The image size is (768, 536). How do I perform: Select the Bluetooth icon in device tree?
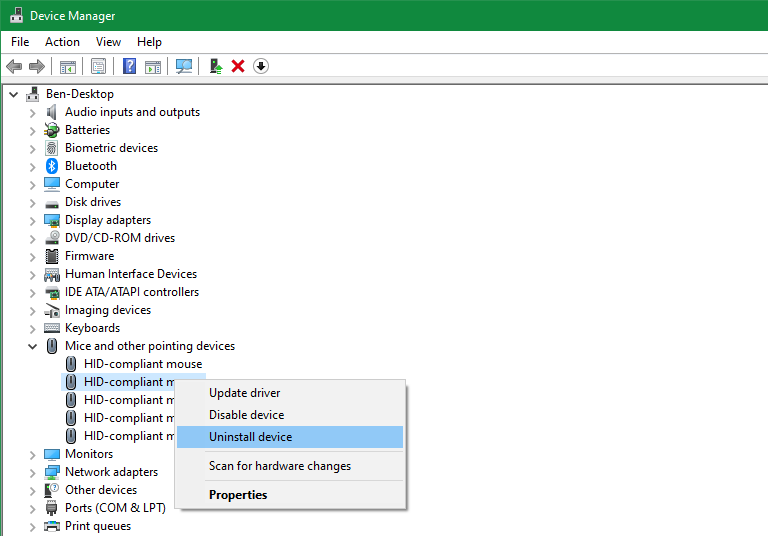click(52, 166)
